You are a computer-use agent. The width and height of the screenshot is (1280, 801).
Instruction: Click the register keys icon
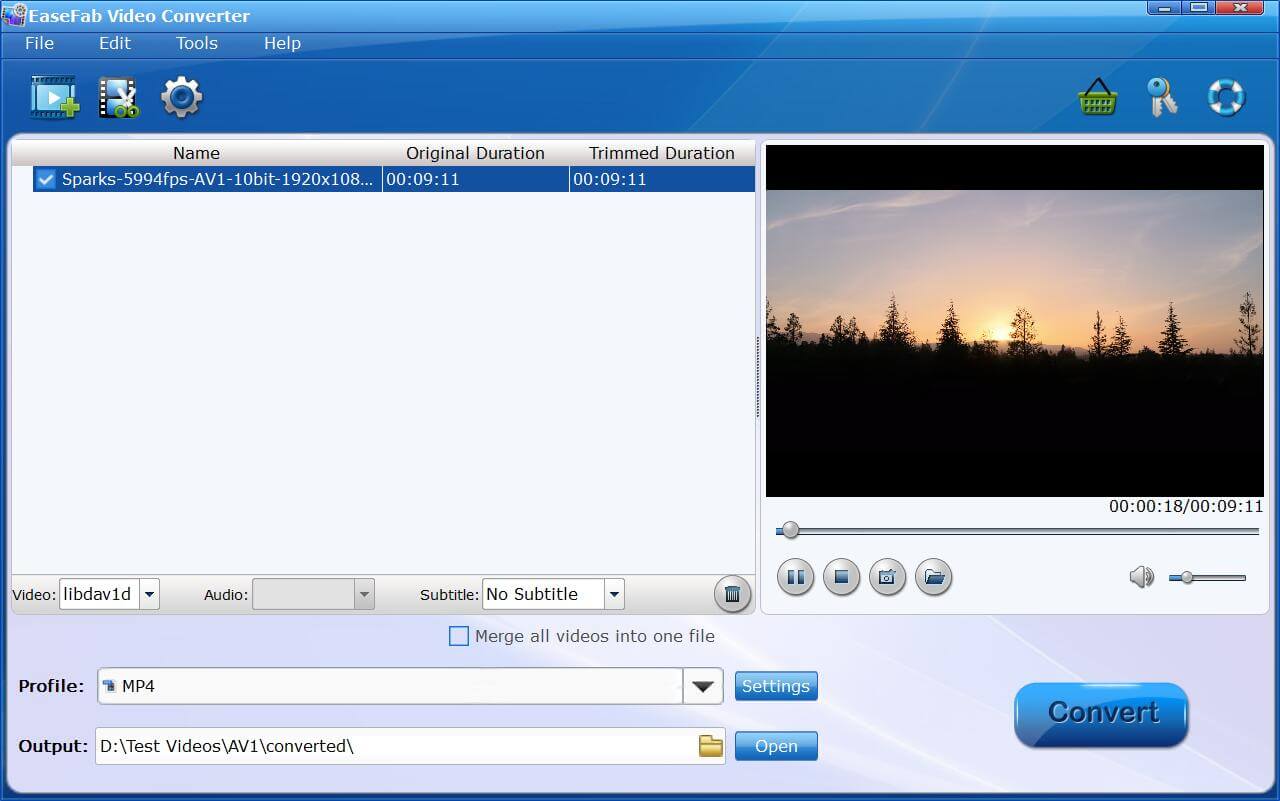click(x=1161, y=98)
